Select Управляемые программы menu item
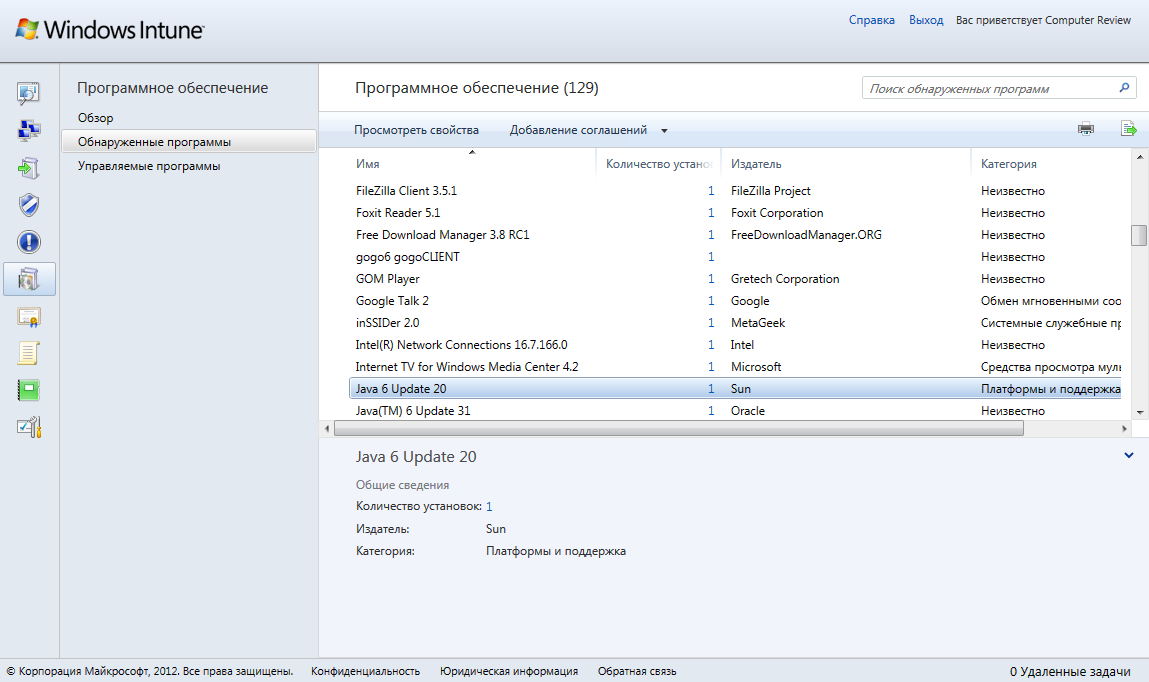This screenshot has height=682, width=1149. (x=149, y=166)
